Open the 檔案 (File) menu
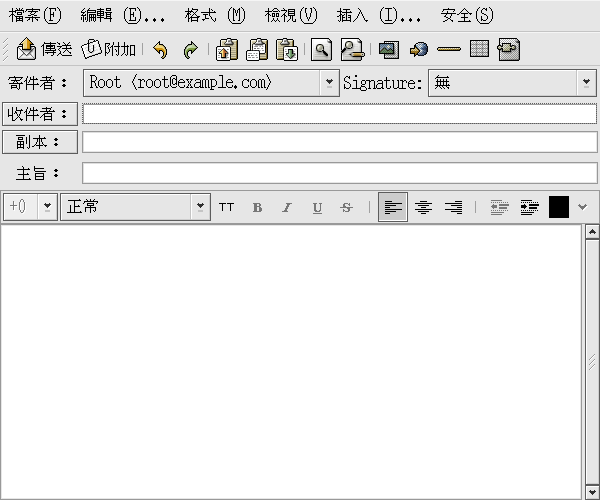The height and width of the screenshot is (500, 600). click(x=35, y=15)
